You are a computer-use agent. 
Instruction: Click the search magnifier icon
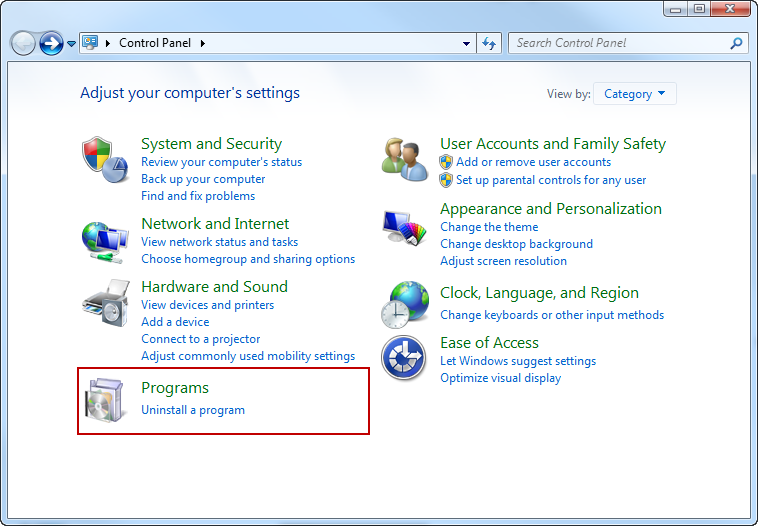coord(736,43)
